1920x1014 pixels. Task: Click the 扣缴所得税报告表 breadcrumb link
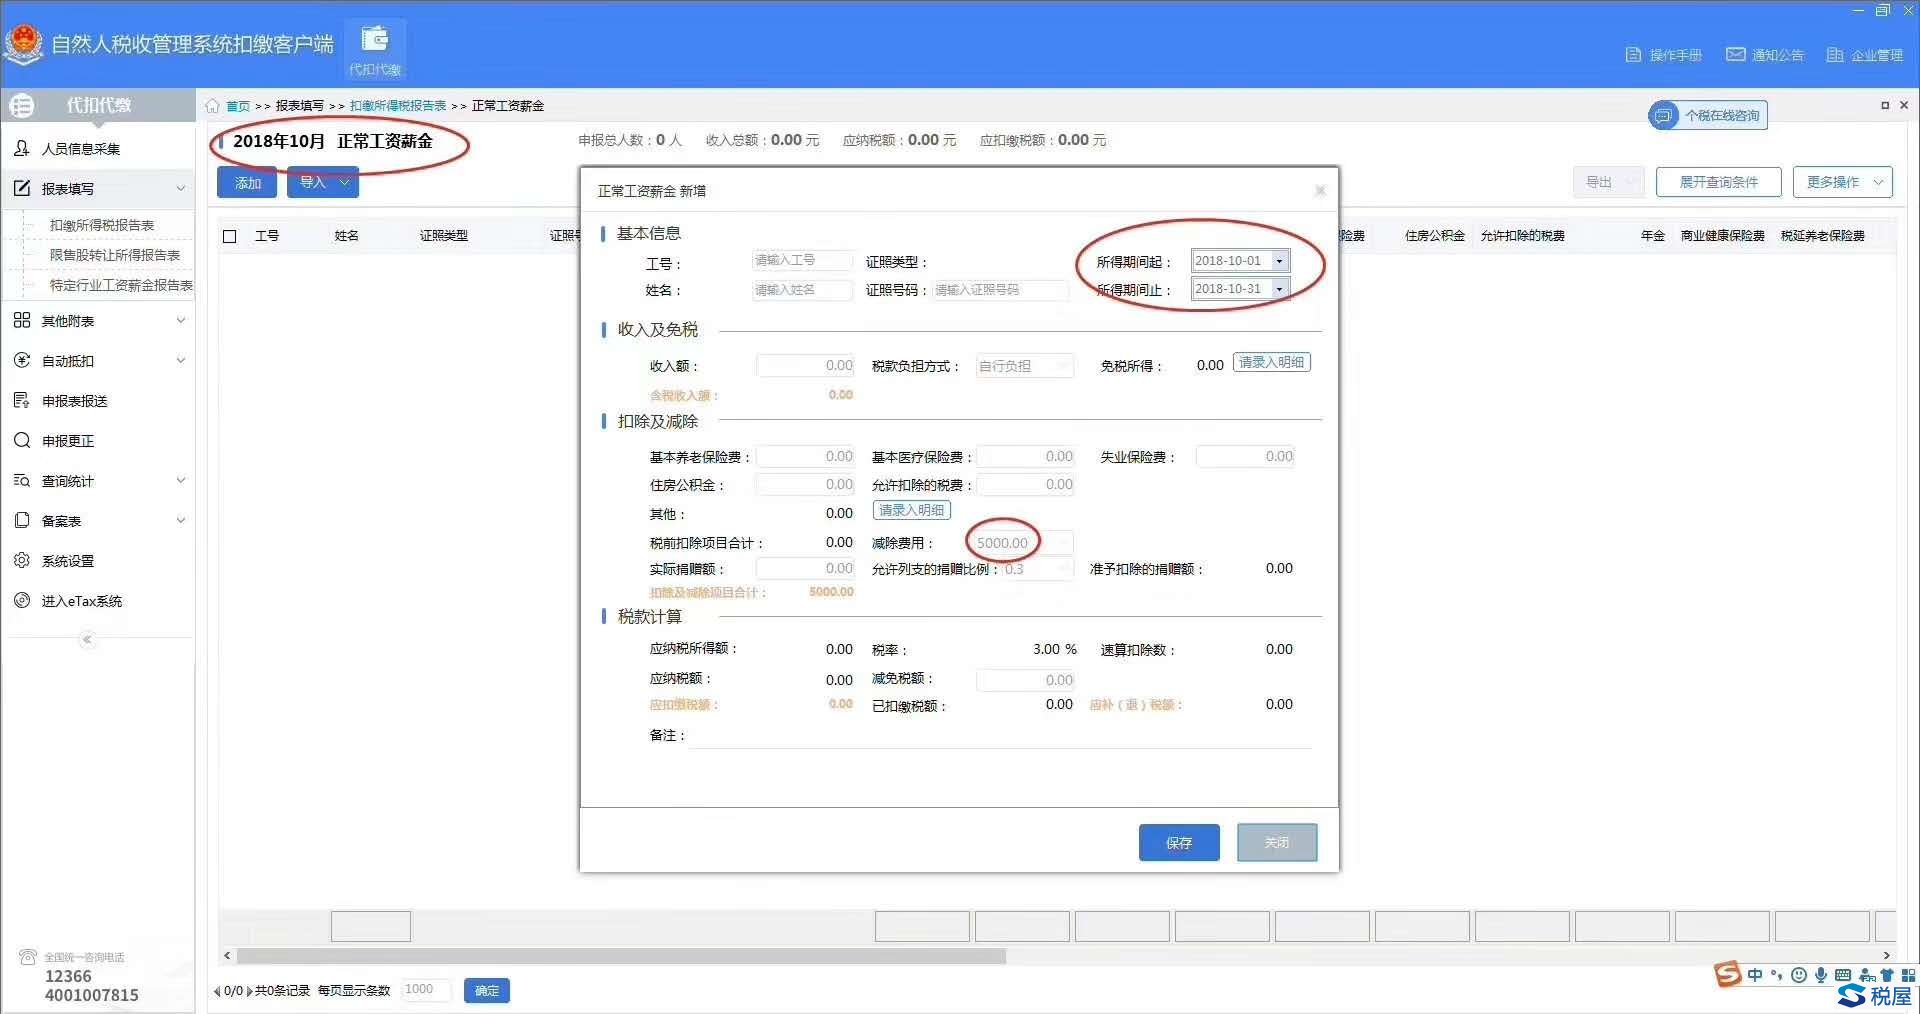[x=398, y=105]
